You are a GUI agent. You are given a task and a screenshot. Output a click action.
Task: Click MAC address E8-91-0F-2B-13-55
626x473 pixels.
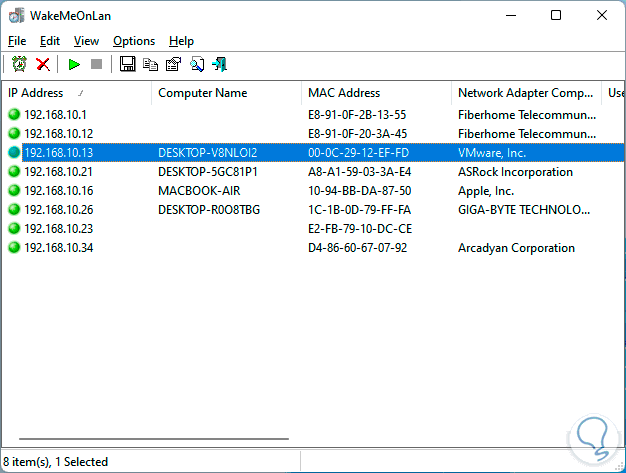pos(357,115)
